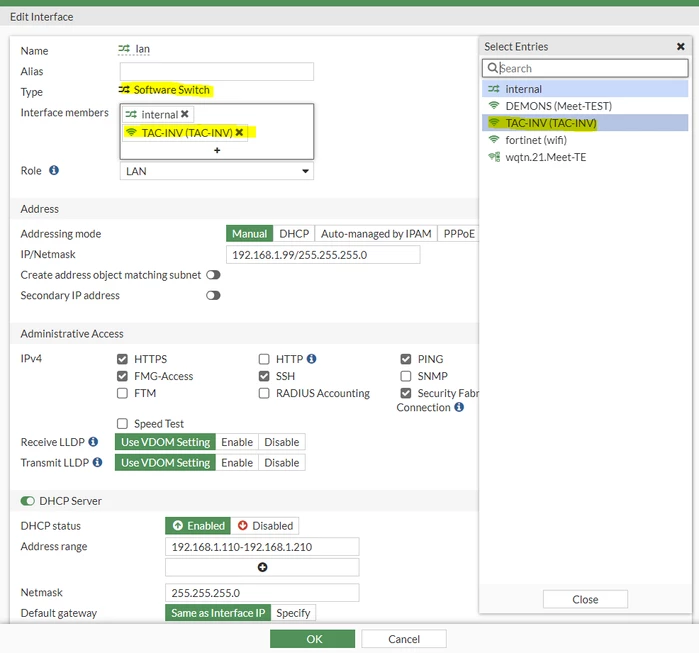Toggle PING access checkbox
Image resolution: width=699 pixels, height=653 pixels.
tap(406, 359)
